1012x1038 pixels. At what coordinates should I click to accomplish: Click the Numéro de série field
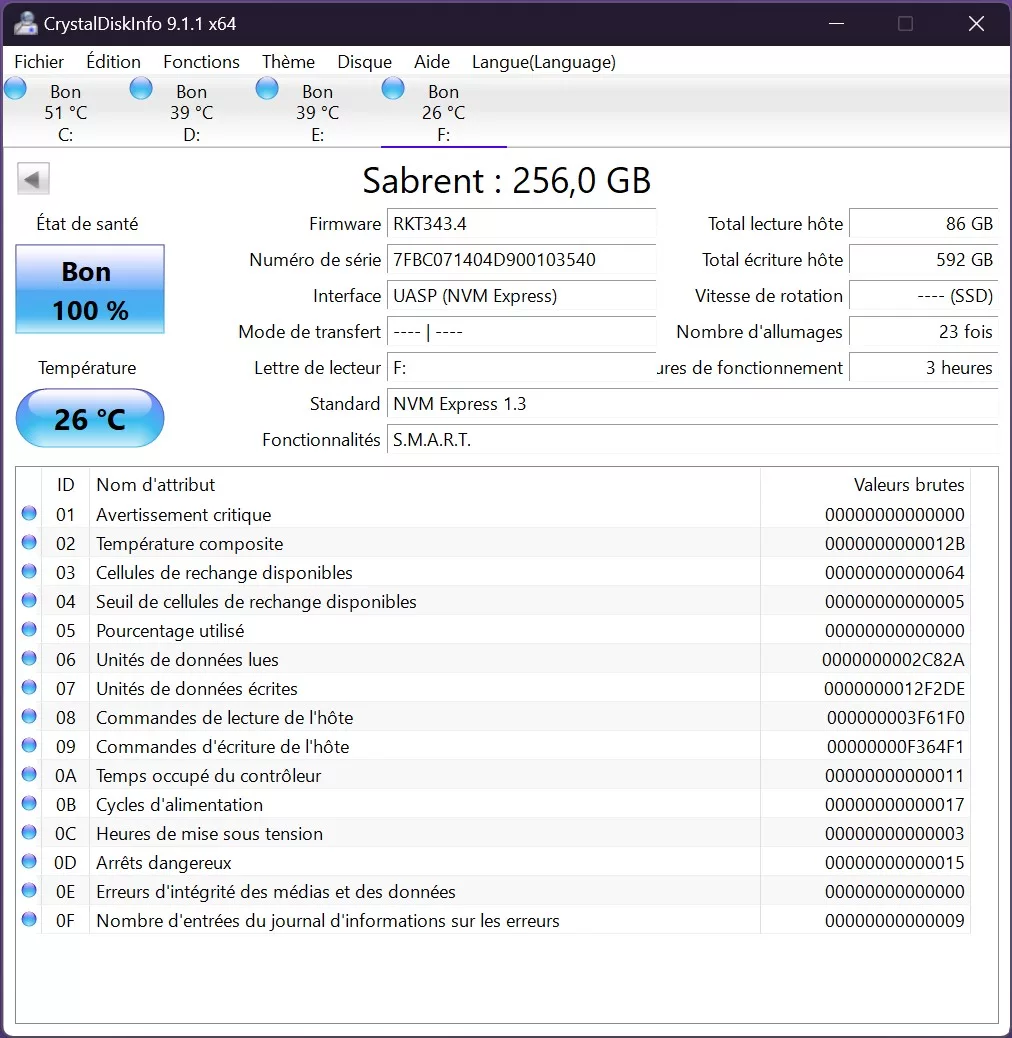(x=521, y=260)
